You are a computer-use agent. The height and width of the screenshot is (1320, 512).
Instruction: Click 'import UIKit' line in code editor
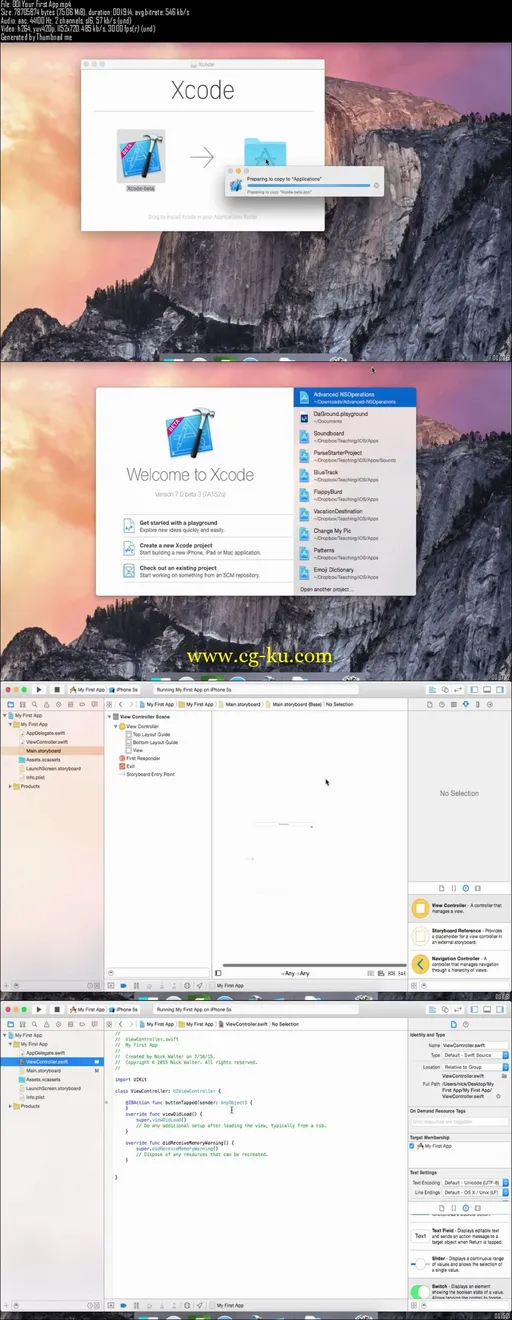coord(129,1079)
